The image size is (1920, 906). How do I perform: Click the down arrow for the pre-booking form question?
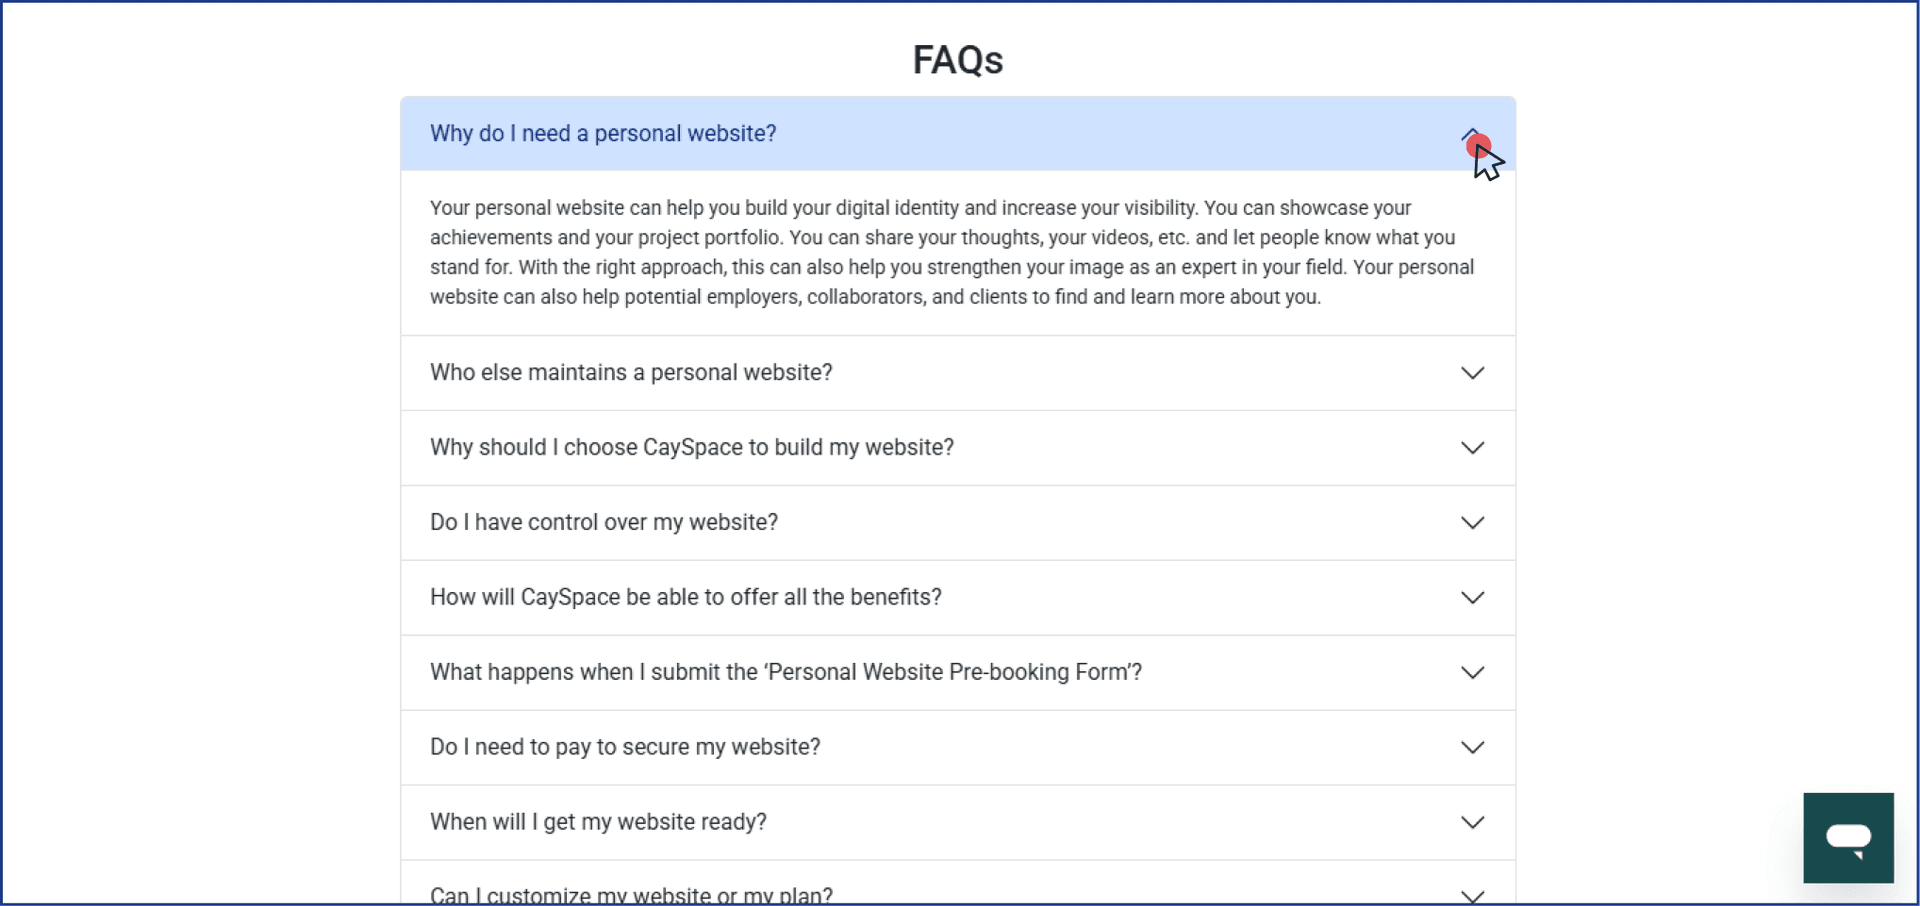[1472, 672]
